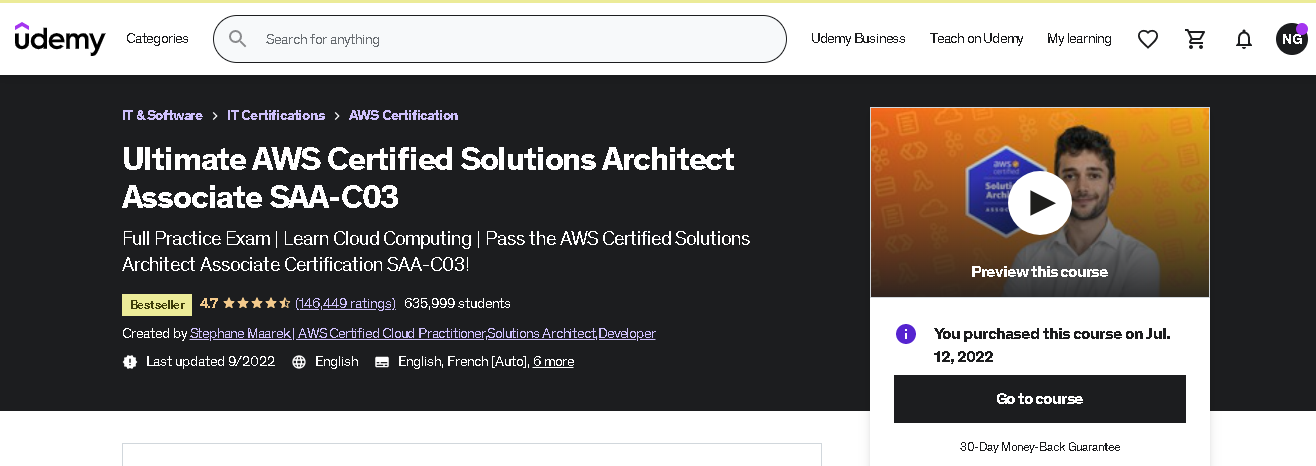Go to IT & Software breadcrumb
The height and width of the screenshot is (466, 1316).
pos(162,115)
